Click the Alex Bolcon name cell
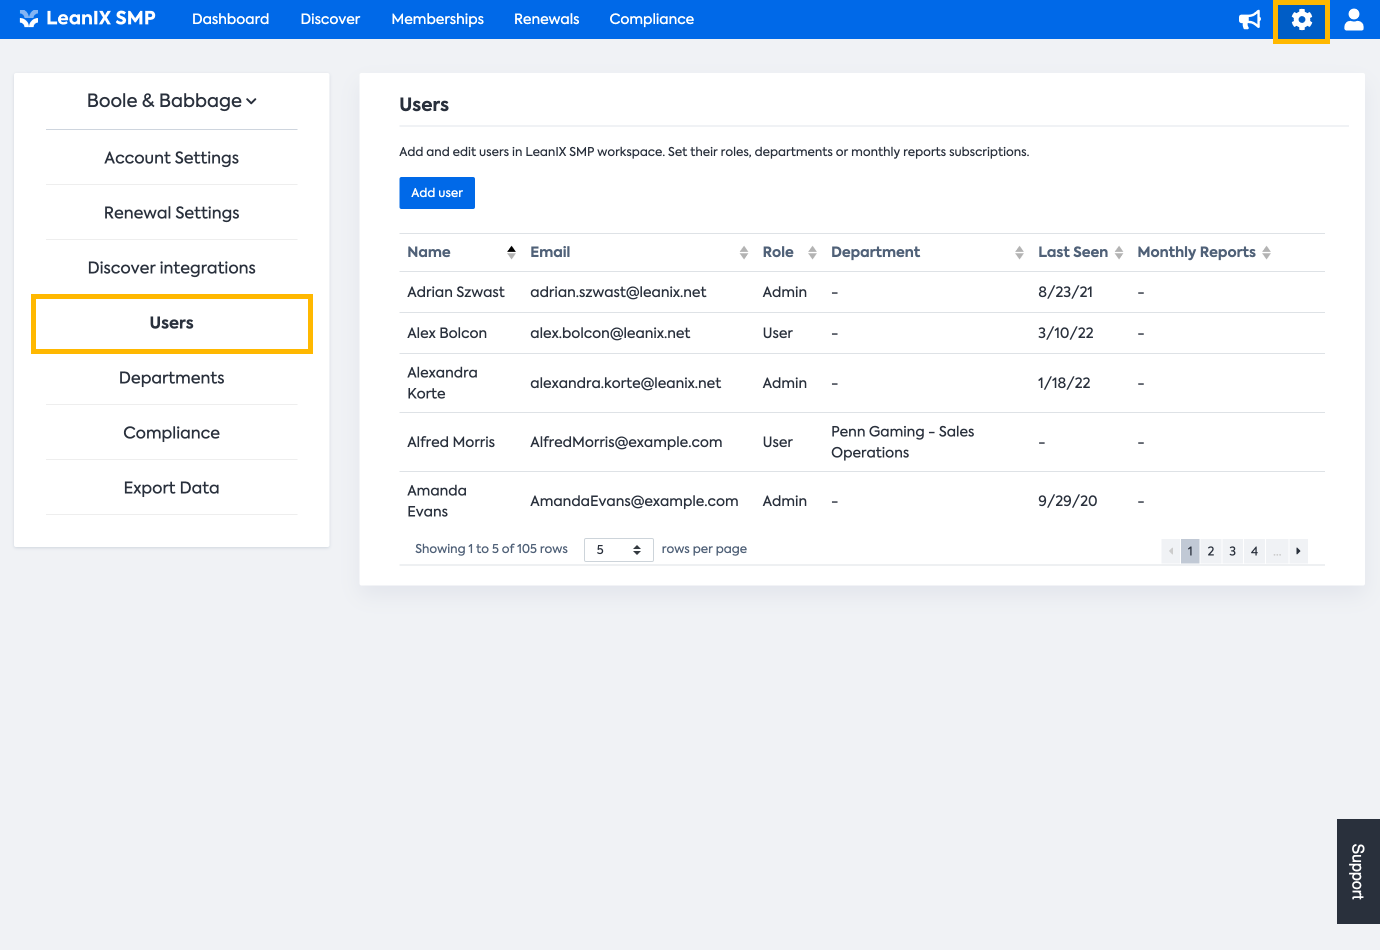Viewport: 1380px width, 950px height. 447,333
